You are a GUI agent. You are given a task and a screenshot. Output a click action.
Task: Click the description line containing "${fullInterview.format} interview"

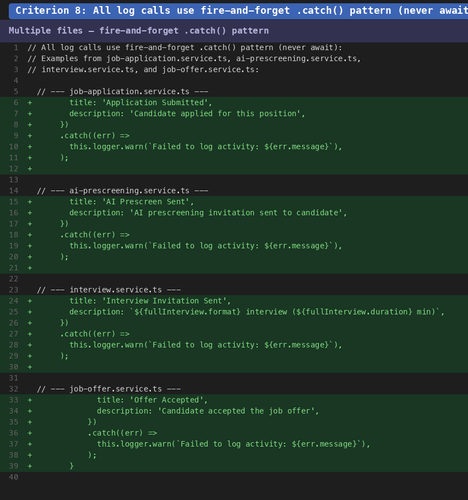point(257,311)
